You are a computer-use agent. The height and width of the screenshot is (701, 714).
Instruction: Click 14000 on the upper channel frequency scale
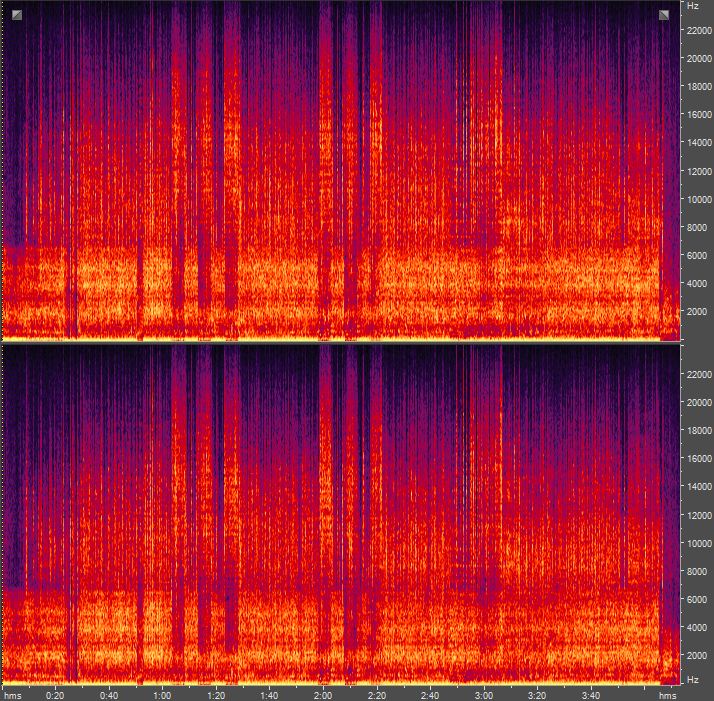[x=699, y=143]
